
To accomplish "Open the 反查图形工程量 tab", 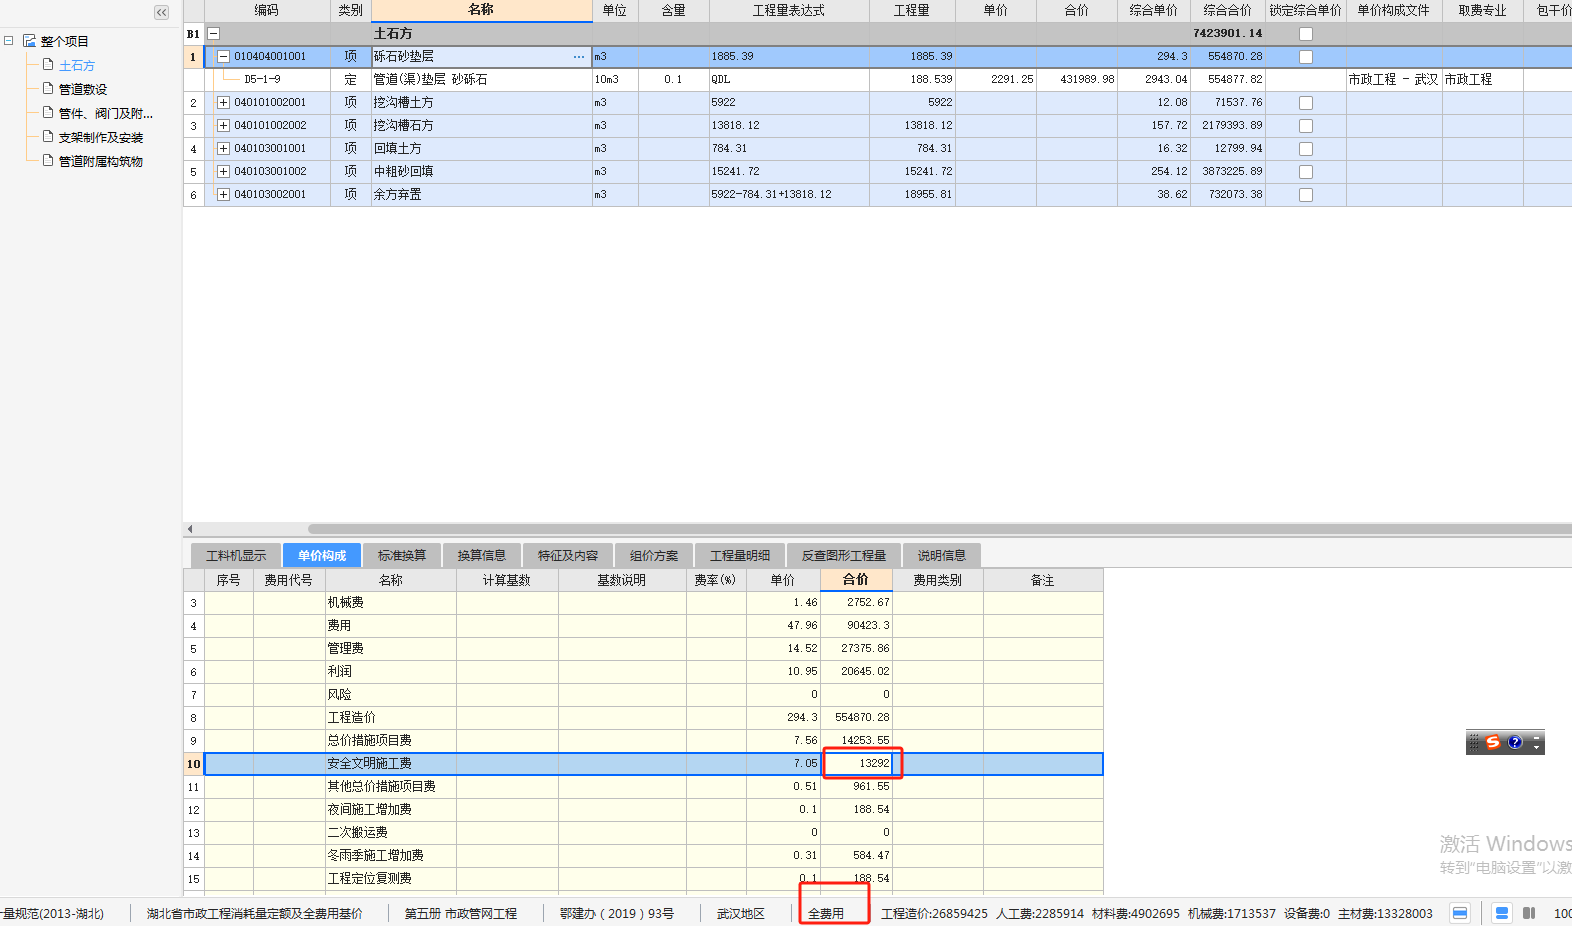I will pos(844,555).
